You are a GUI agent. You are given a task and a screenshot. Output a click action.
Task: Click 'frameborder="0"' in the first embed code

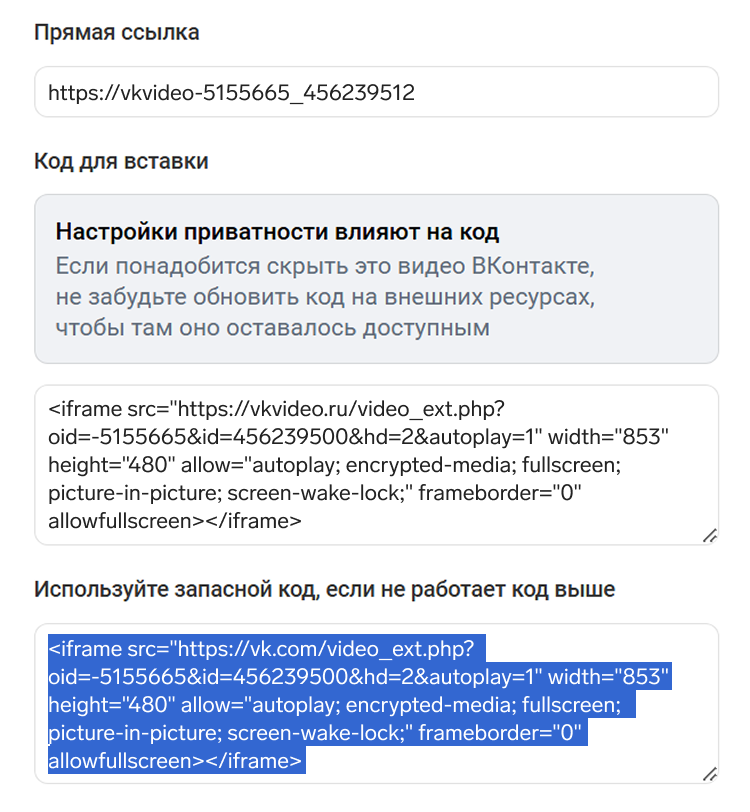(500, 492)
